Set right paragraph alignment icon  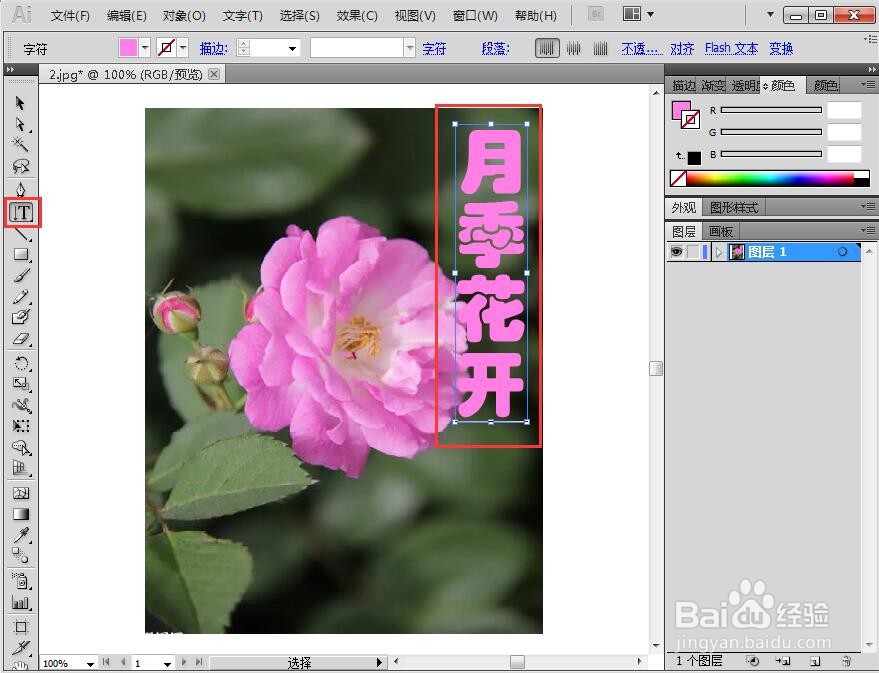600,49
